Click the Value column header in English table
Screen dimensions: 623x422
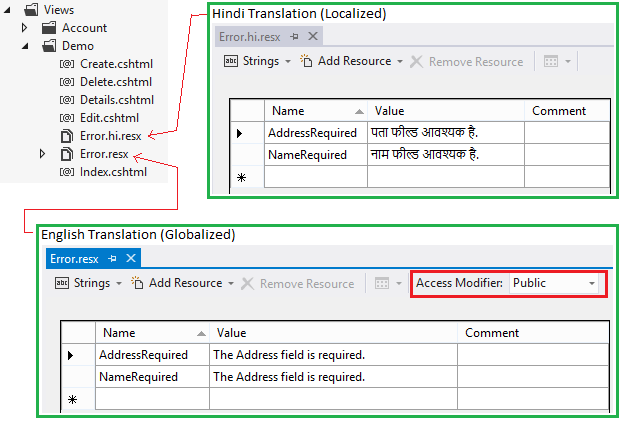tap(333, 333)
